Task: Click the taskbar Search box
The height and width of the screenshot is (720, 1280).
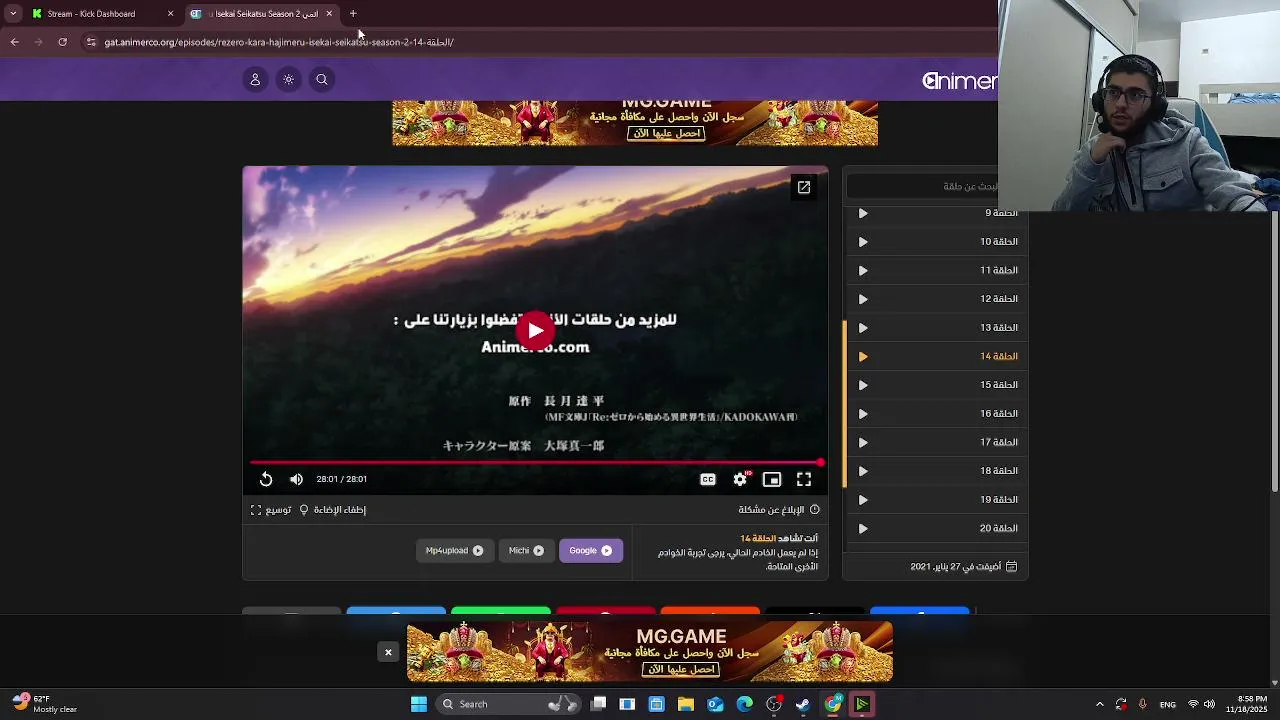Action: click(510, 704)
